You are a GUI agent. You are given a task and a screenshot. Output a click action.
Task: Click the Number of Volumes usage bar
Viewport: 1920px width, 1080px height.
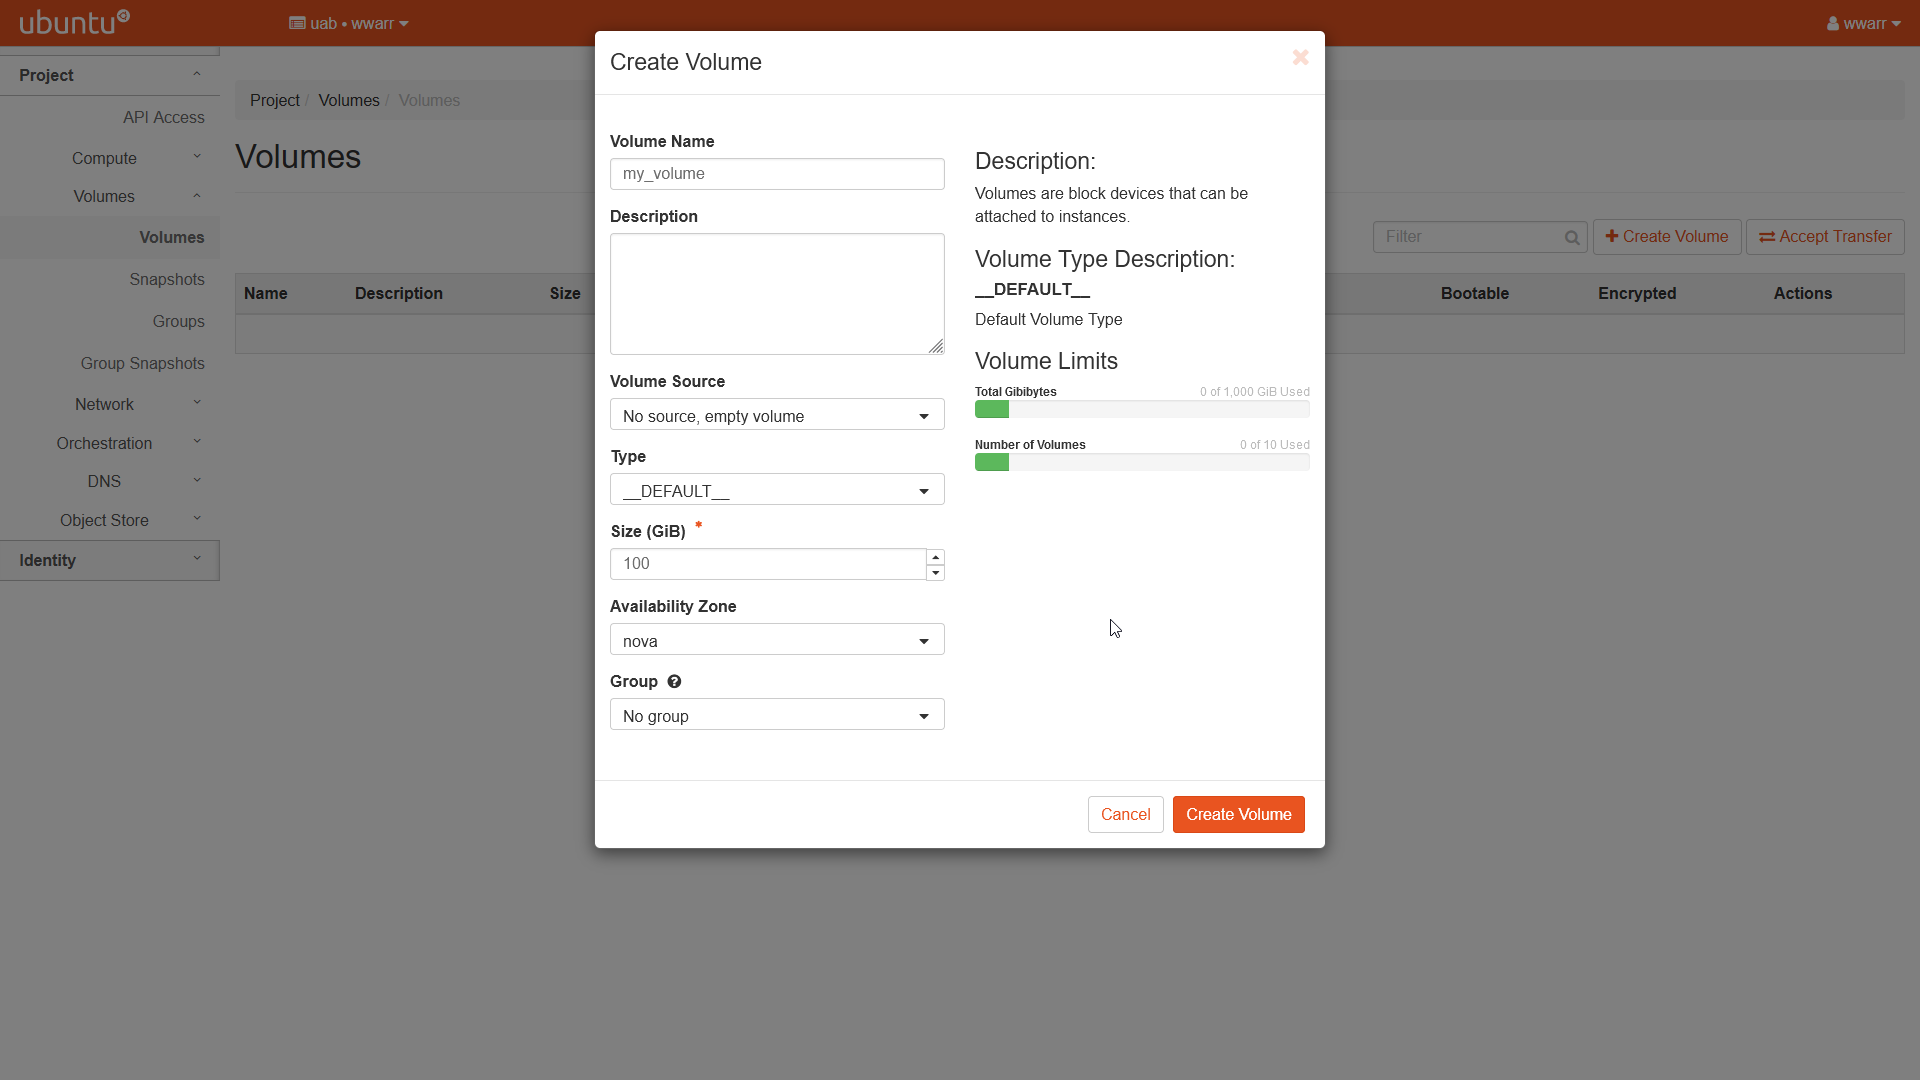point(1142,462)
